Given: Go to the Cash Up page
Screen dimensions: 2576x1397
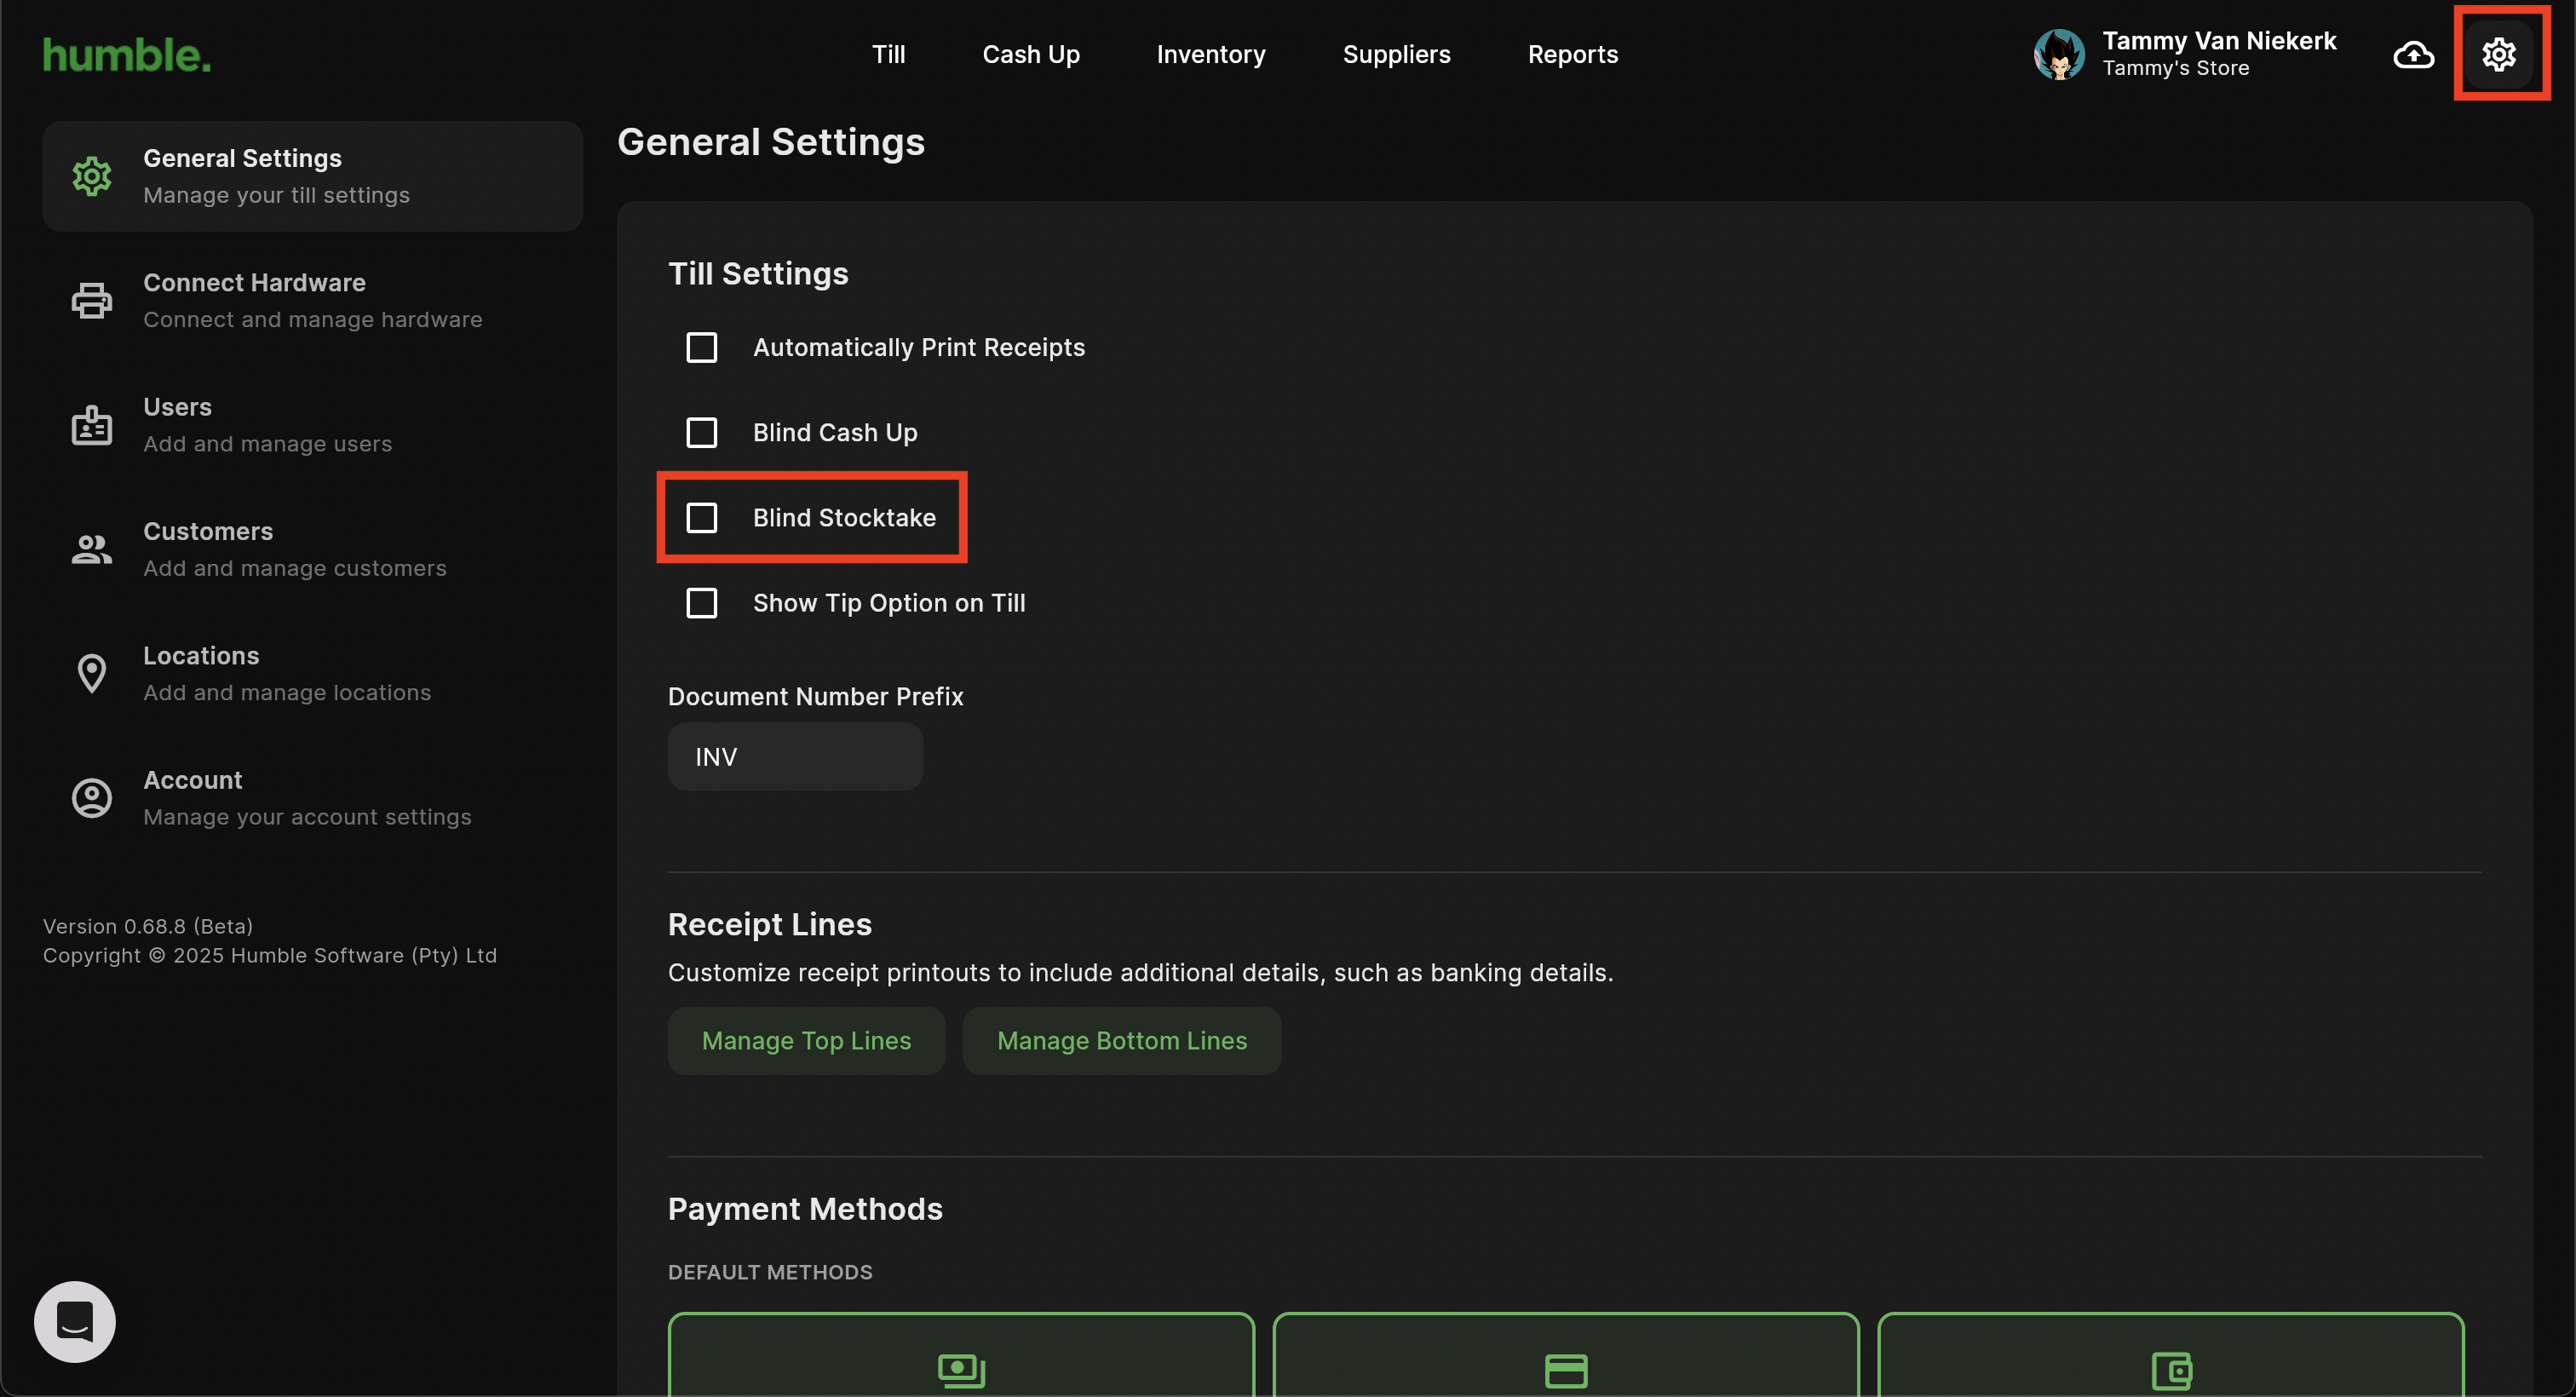Looking at the screenshot, I should [1031, 54].
